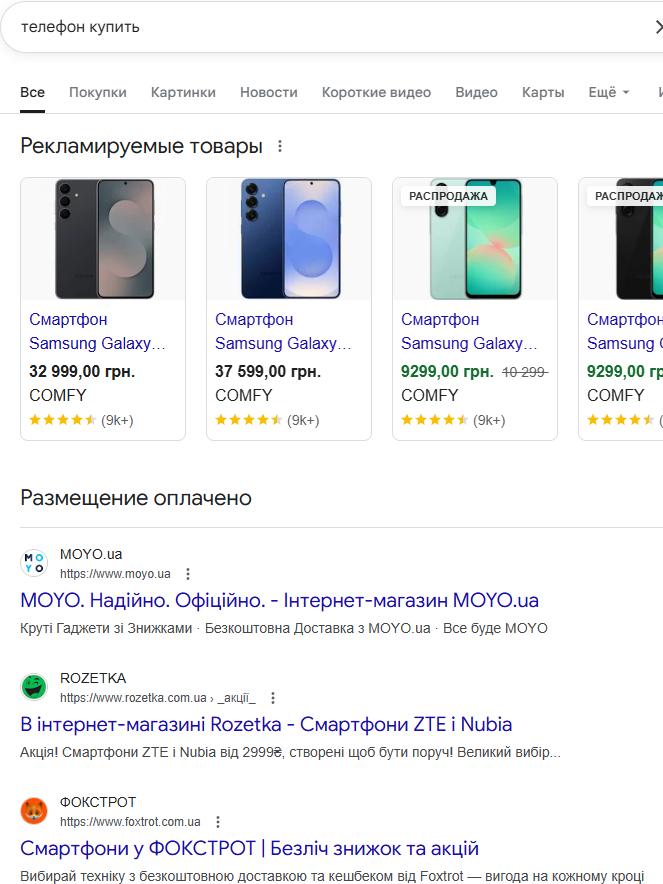Open three-dot menu beside foxtrot.com.ua URL
This screenshot has height=884, width=663.
[x=218, y=822]
